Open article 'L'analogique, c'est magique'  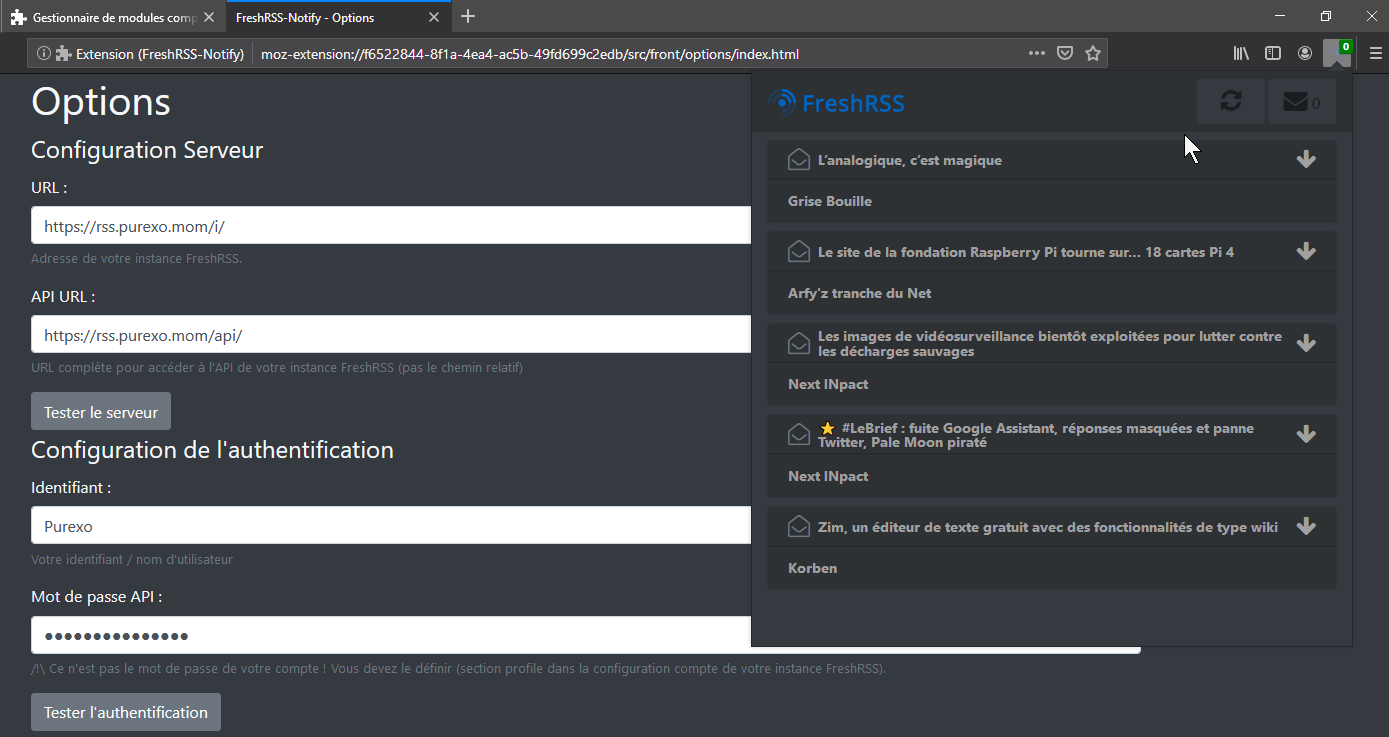point(910,160)
